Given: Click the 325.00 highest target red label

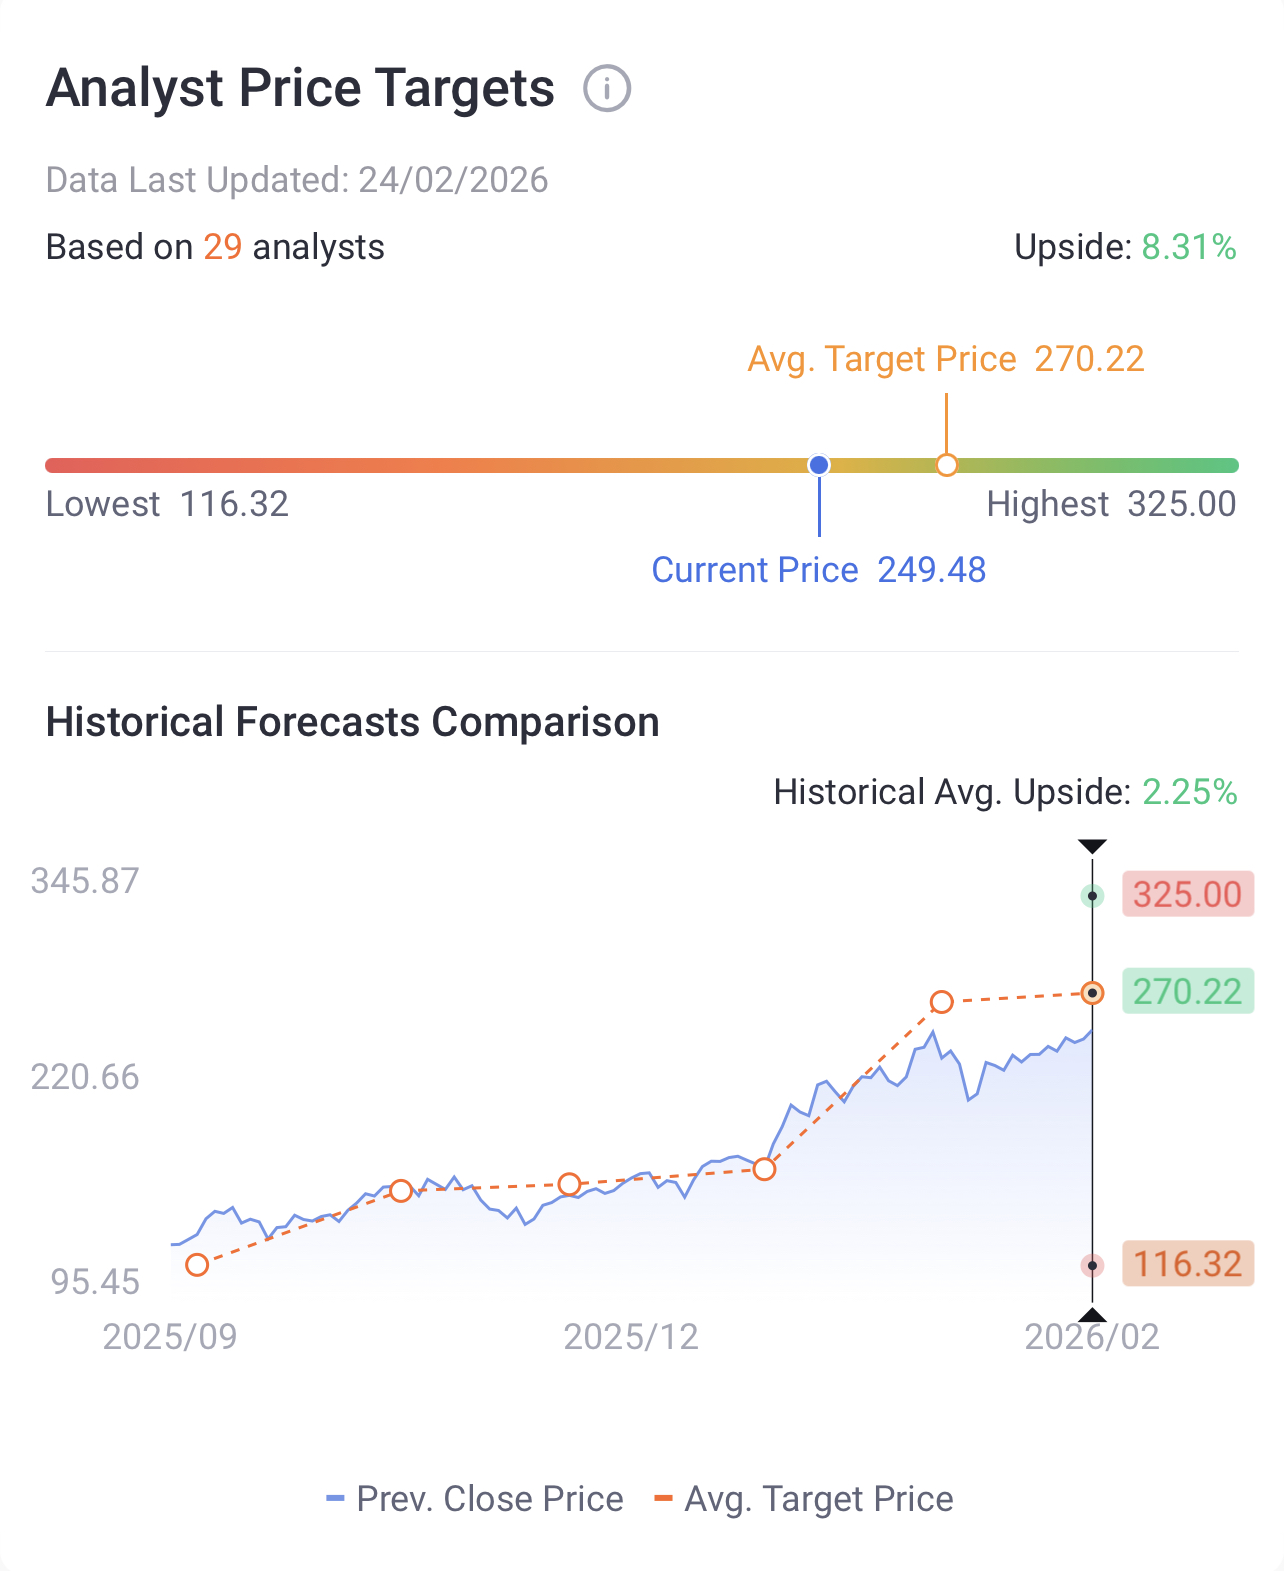Looking at the screenshot, I should tap(1187, 894).
